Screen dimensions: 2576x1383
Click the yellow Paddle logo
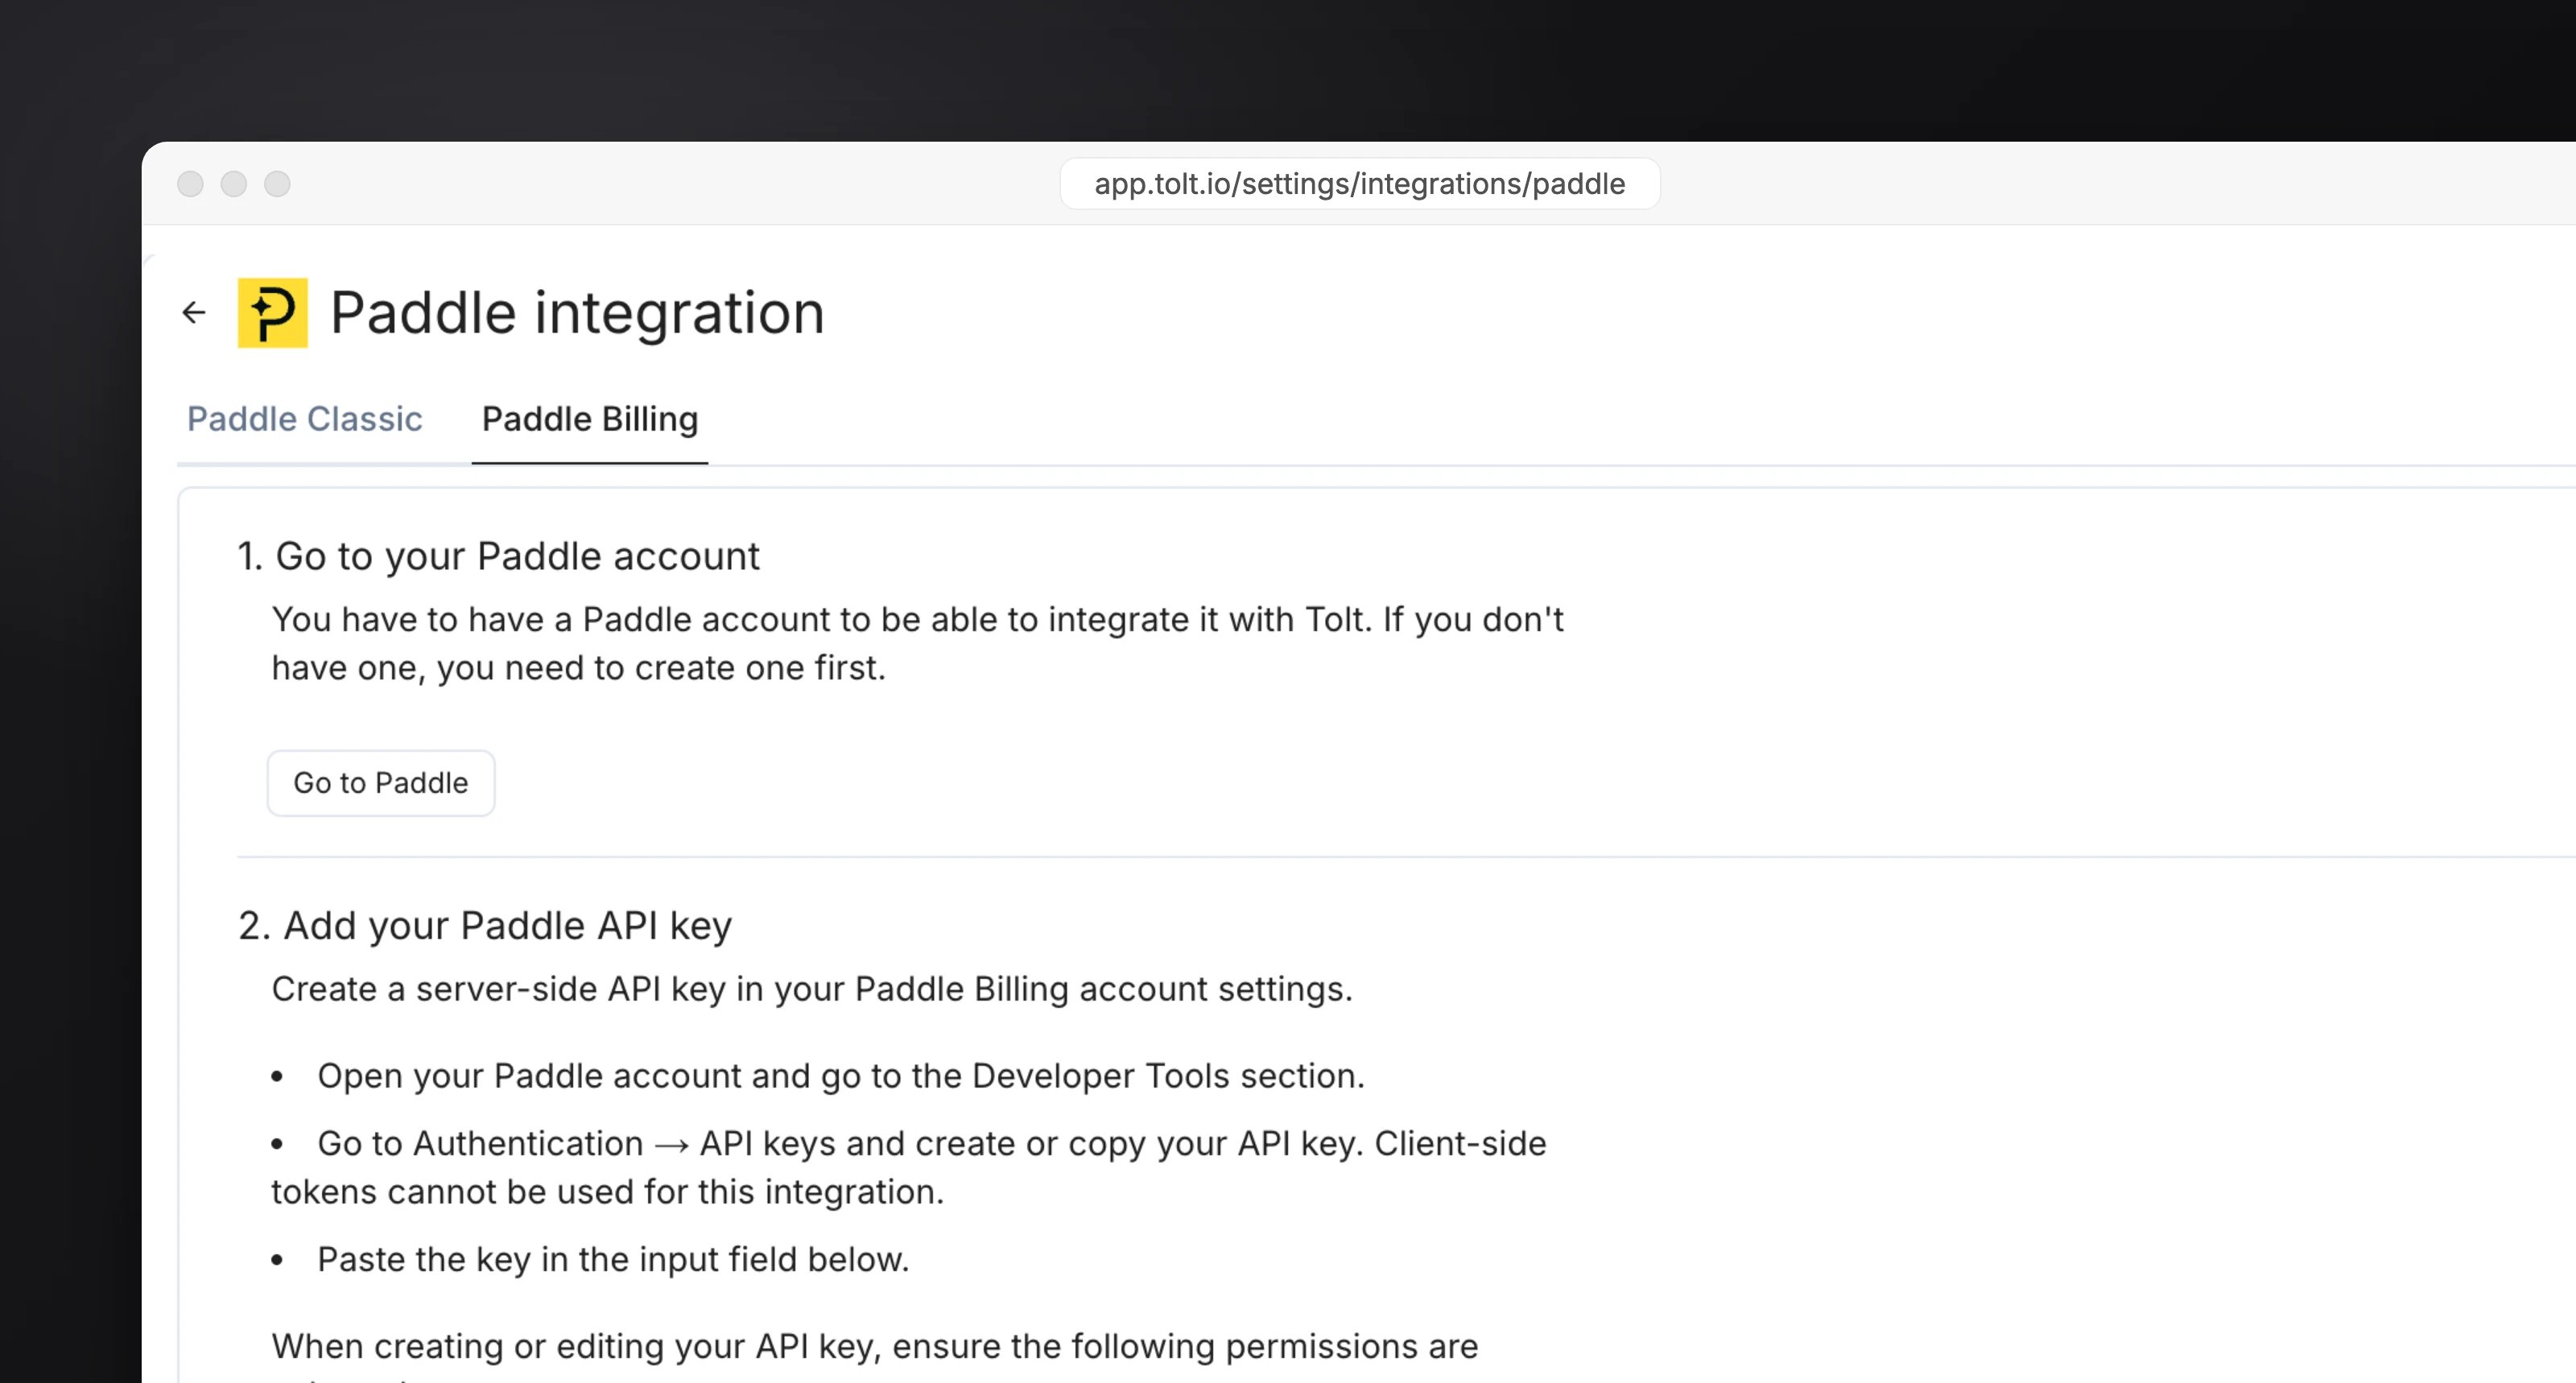pyautogui.click(x=273, y=313)
